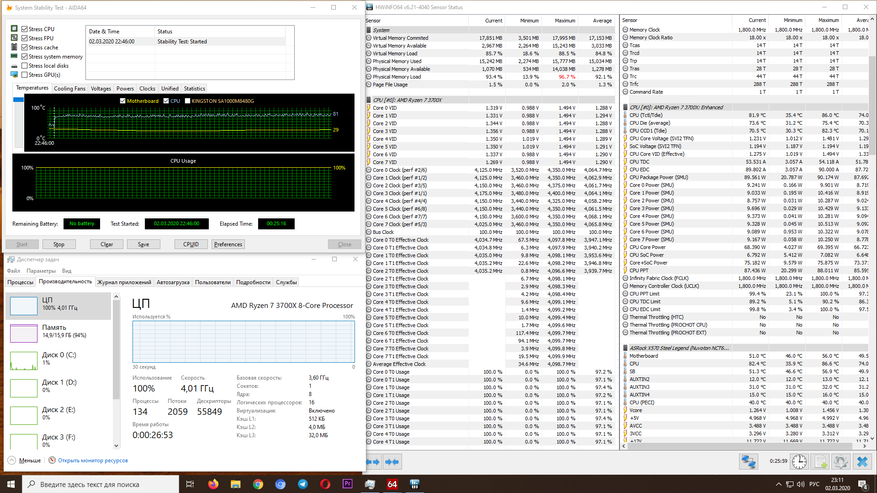Uncheck the Stress system memory checkbox

tap(25, 57)
